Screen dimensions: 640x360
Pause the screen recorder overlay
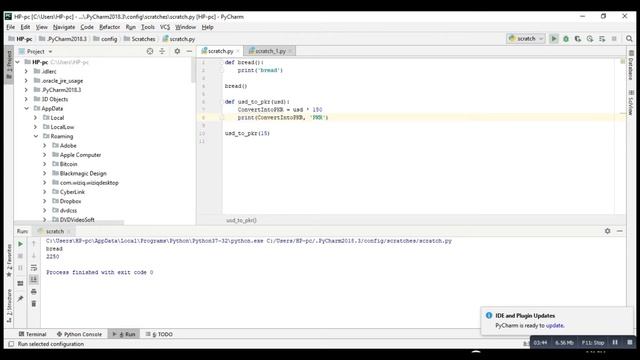[x=615, y=342]
